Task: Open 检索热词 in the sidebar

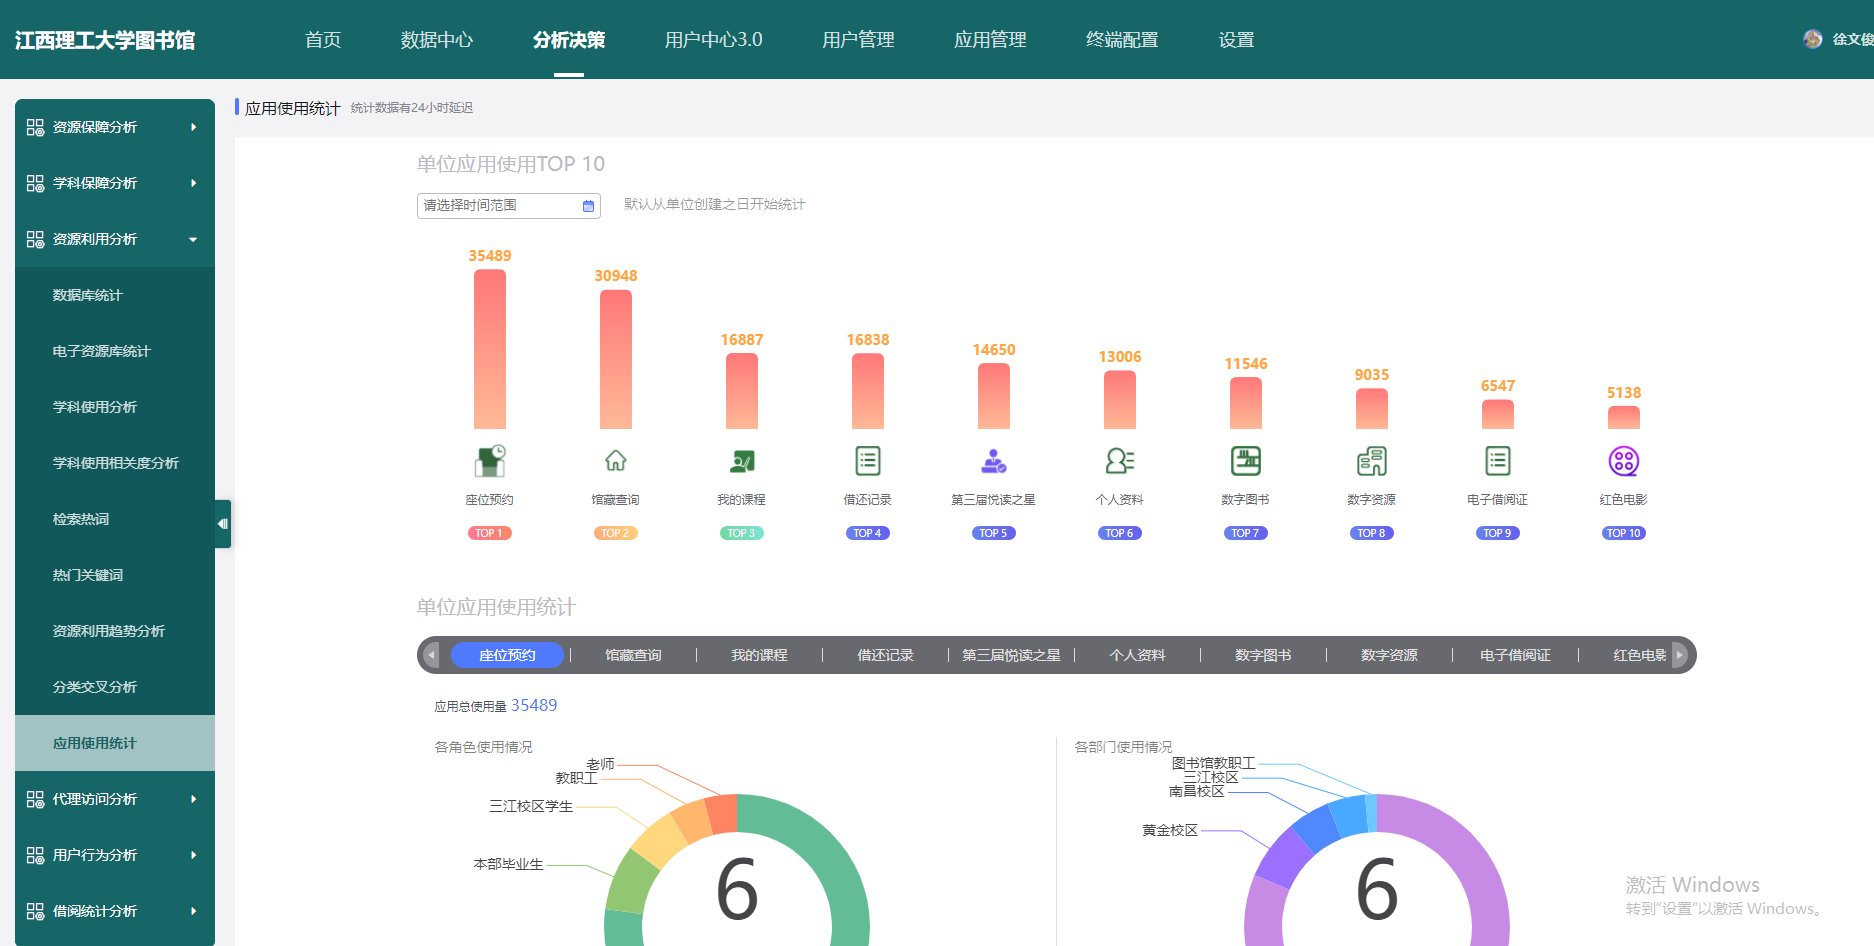Action: [x=81, y=519]
